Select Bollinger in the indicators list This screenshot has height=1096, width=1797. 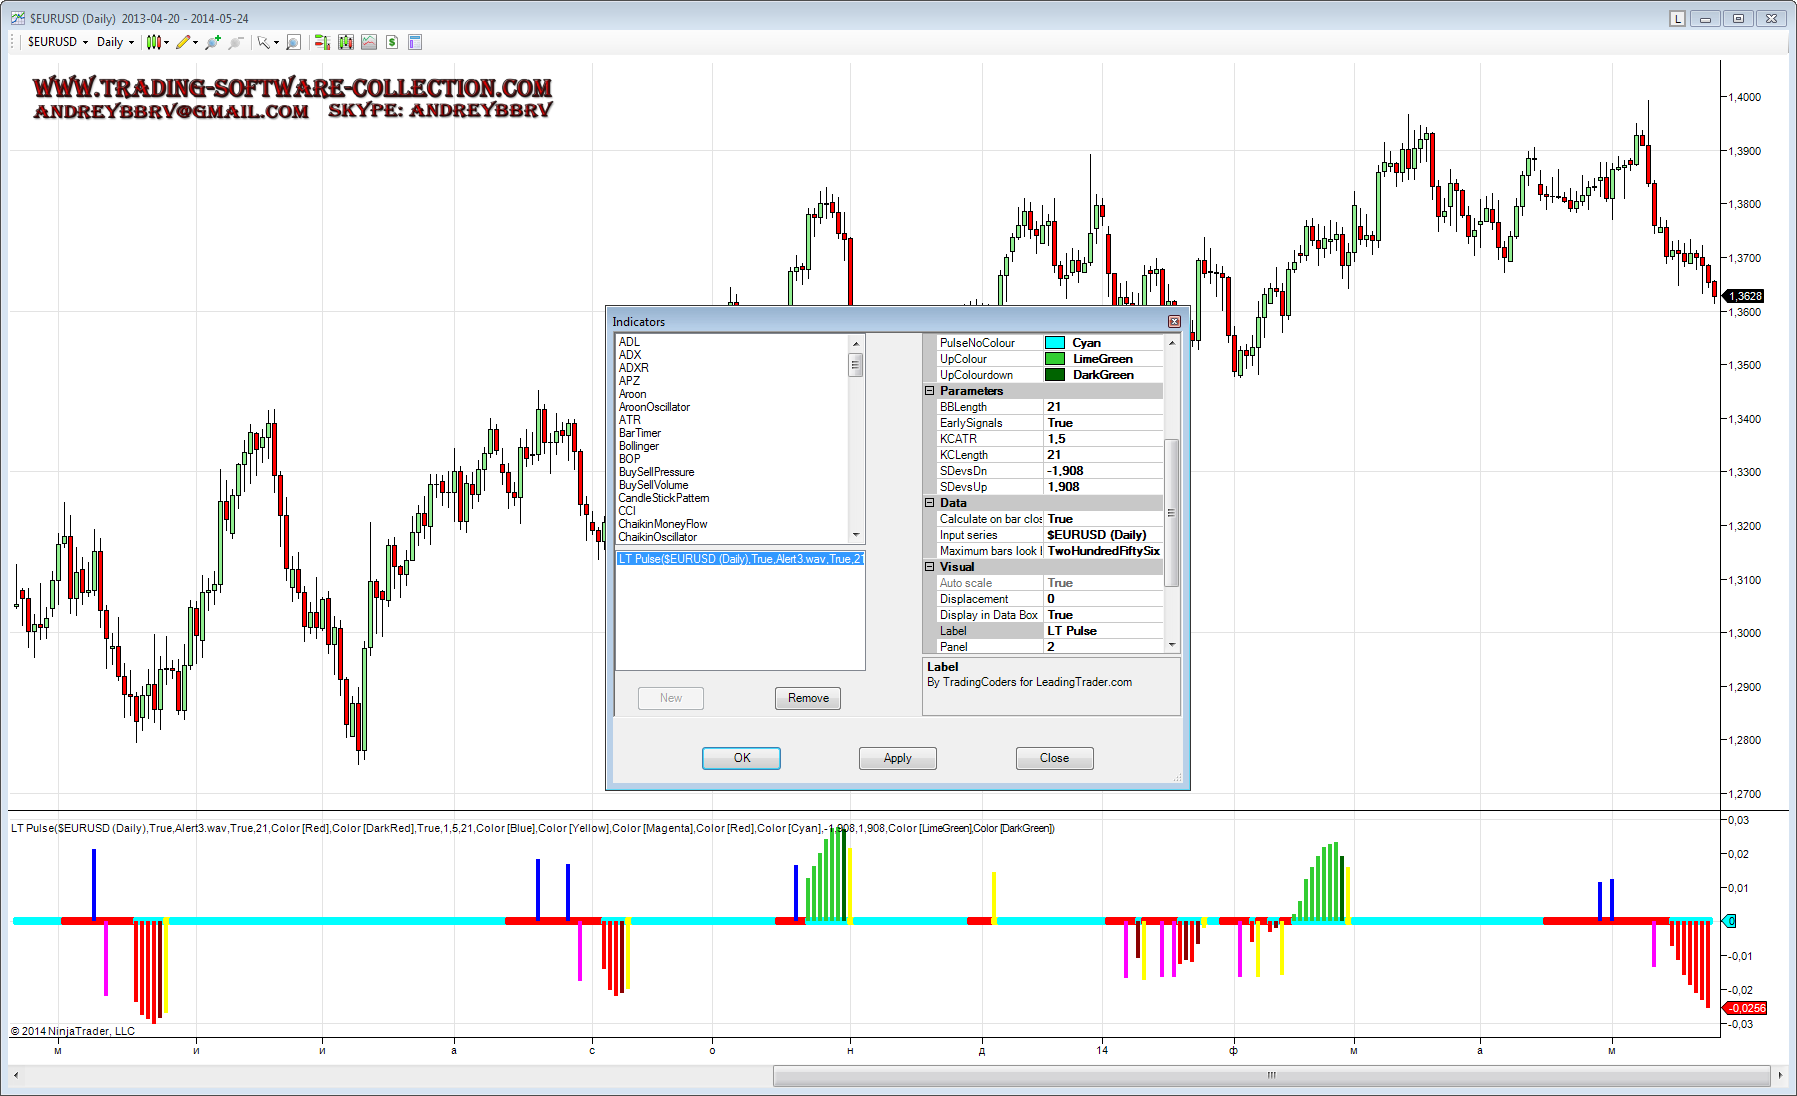pos(639,446)
